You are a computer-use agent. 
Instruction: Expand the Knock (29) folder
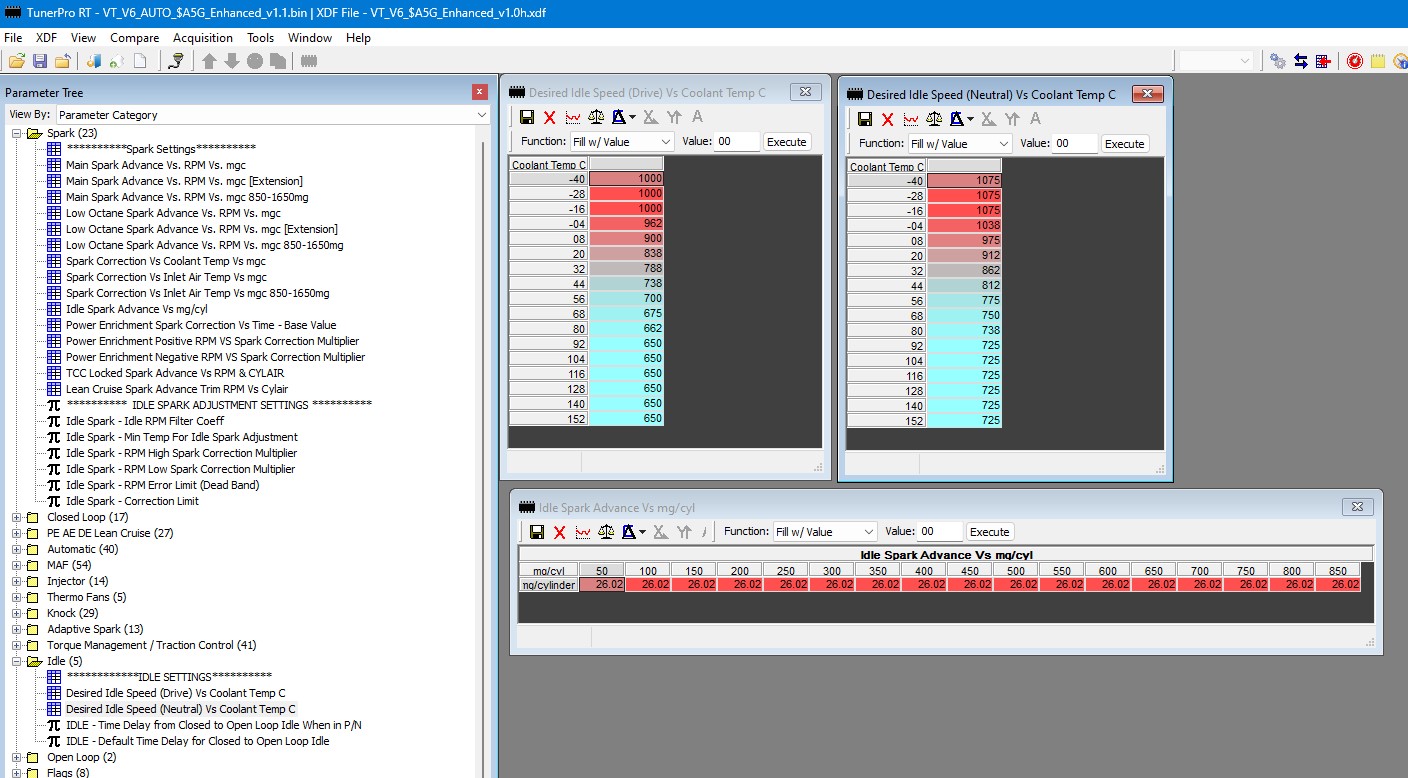tap(16, 613)
